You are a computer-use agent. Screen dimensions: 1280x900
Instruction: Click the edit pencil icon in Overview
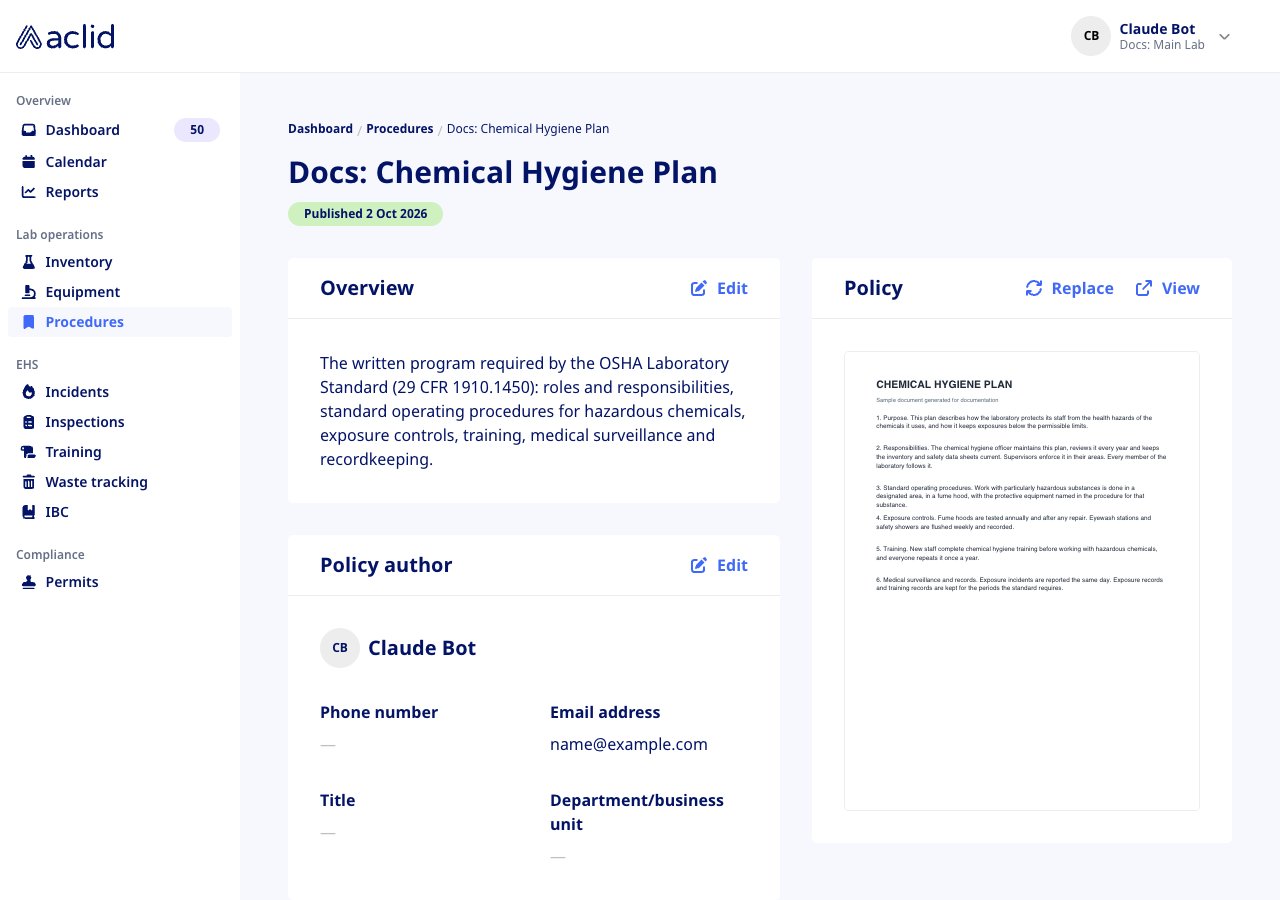(699, 288)
